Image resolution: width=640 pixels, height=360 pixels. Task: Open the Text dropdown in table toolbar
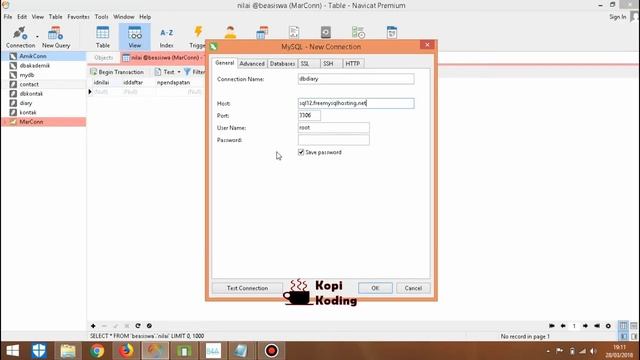[167, 72]
